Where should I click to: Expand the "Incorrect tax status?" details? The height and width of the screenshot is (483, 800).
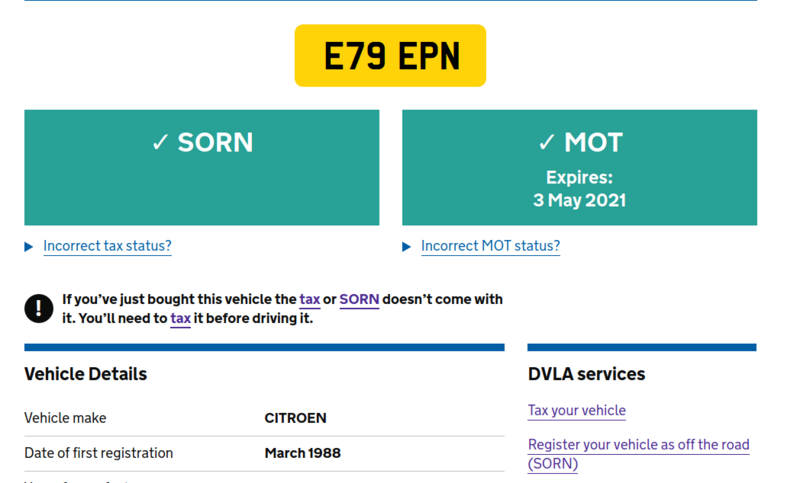[107, 246]
